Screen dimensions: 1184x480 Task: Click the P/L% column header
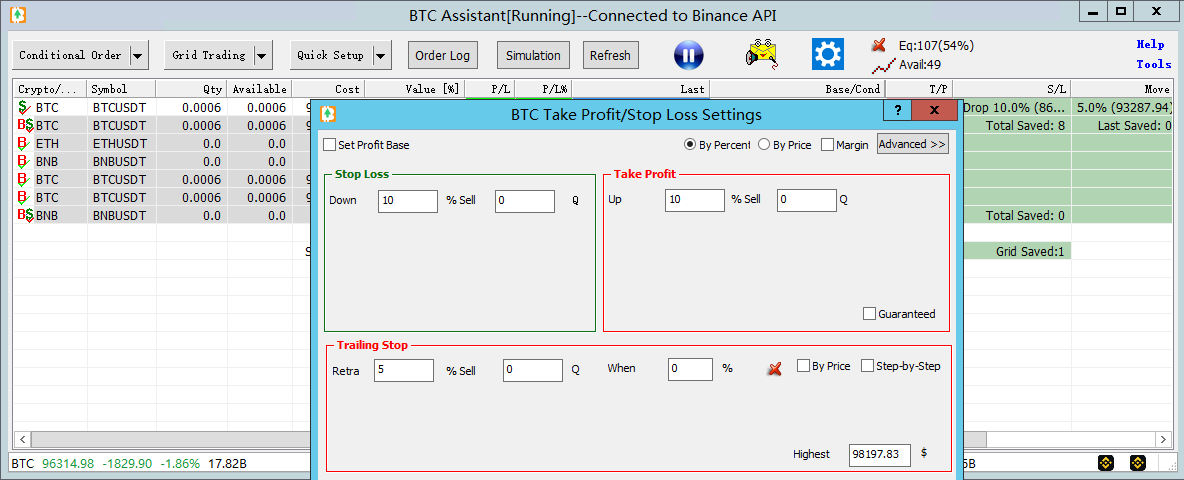544,89
